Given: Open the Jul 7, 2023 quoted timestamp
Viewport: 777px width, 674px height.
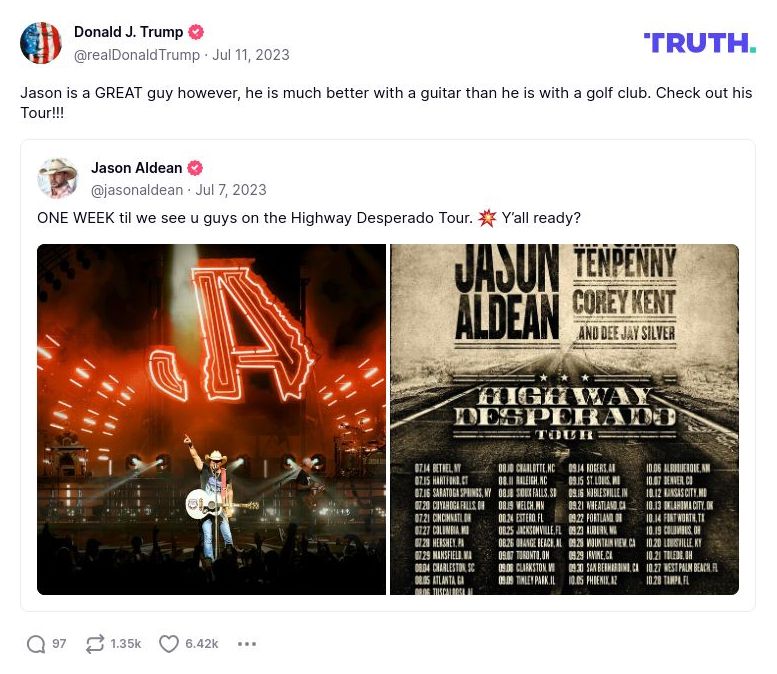Looking at the screenshot, I should pos(231,190).
